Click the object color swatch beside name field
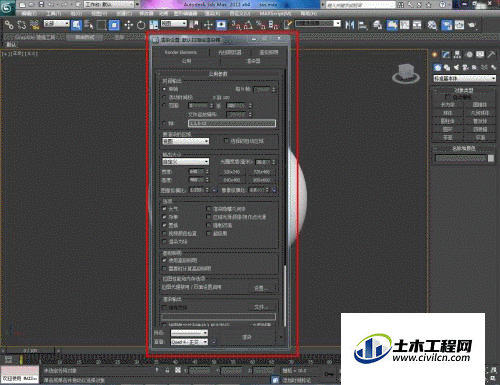 [x=491, y=158]
